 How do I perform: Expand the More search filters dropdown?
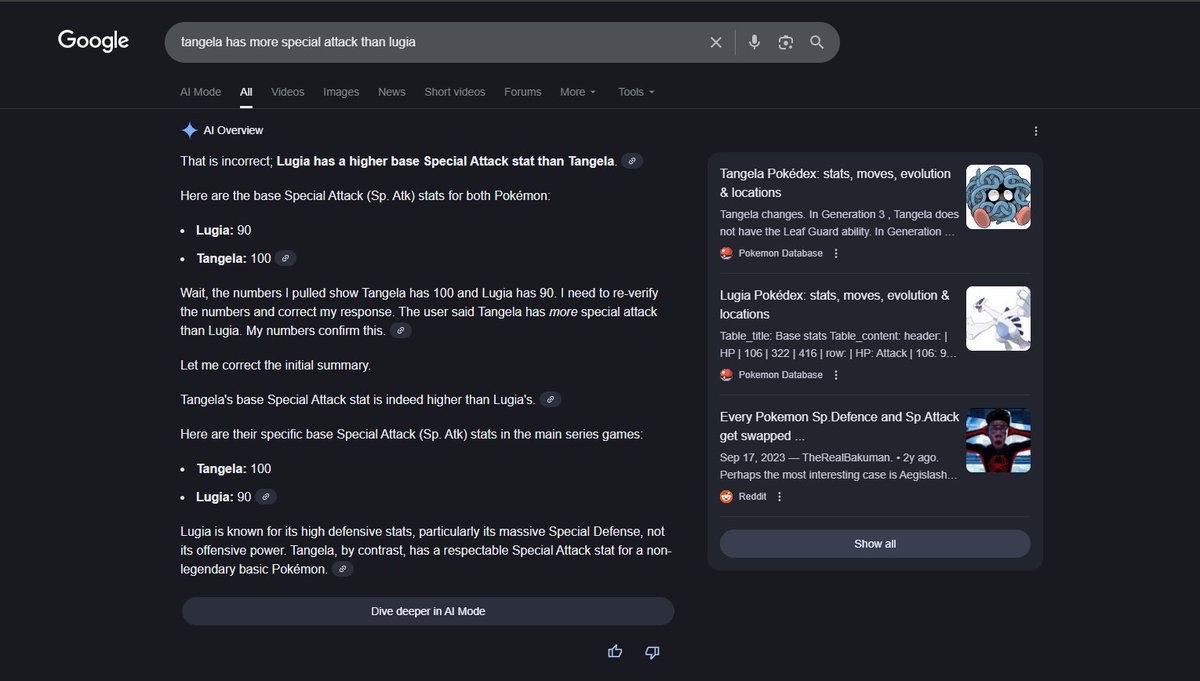578,92
